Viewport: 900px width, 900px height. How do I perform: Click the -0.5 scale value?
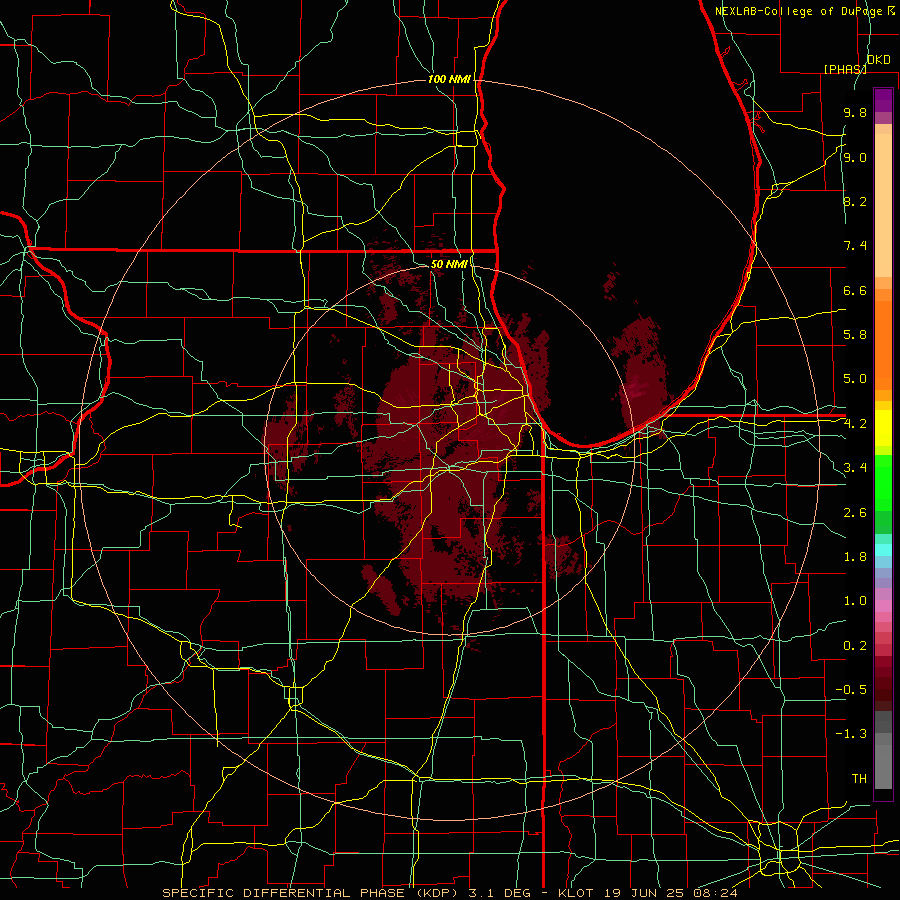click(851, 690)
